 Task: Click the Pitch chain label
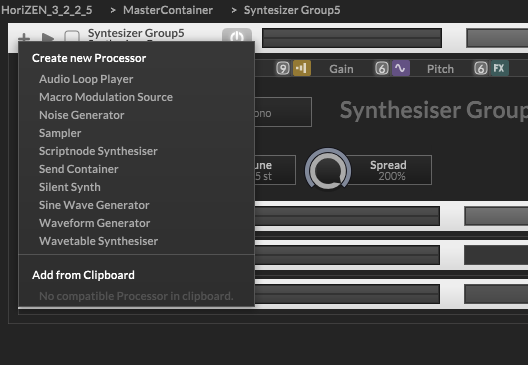point(440,69)
